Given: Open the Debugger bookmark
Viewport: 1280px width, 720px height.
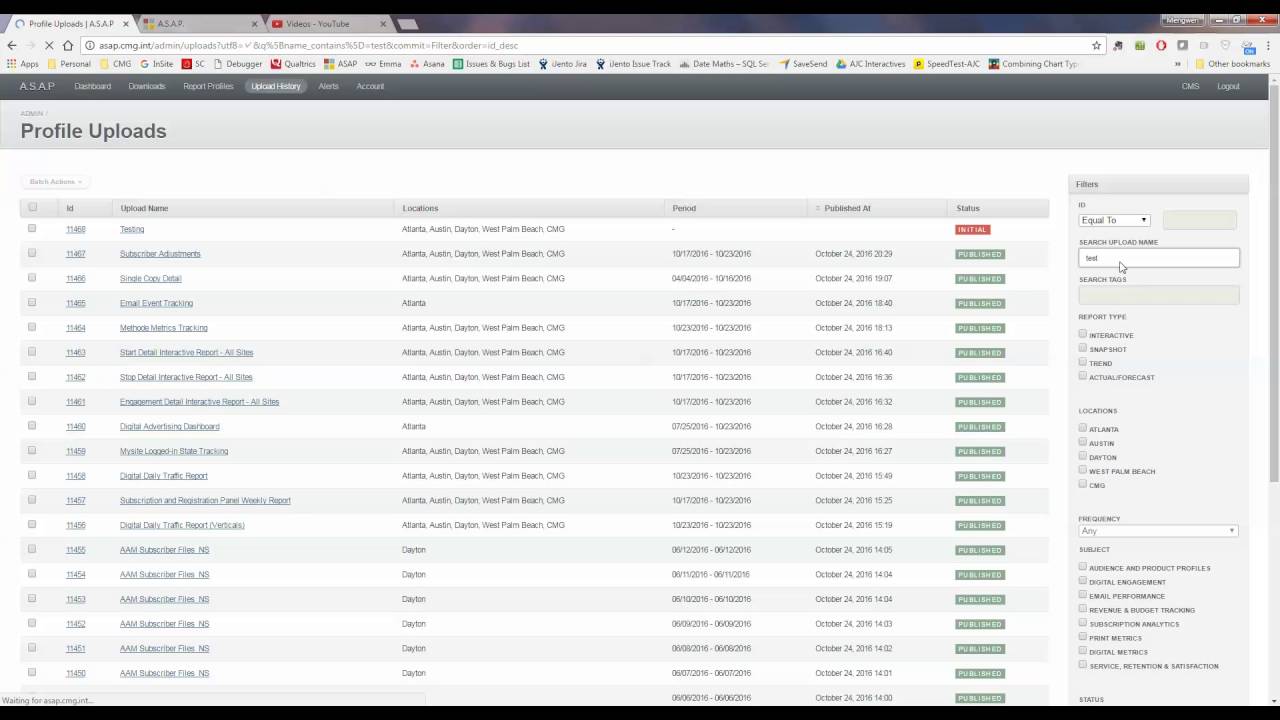Looking at the screenshot, I should click(x=237, y=64).
